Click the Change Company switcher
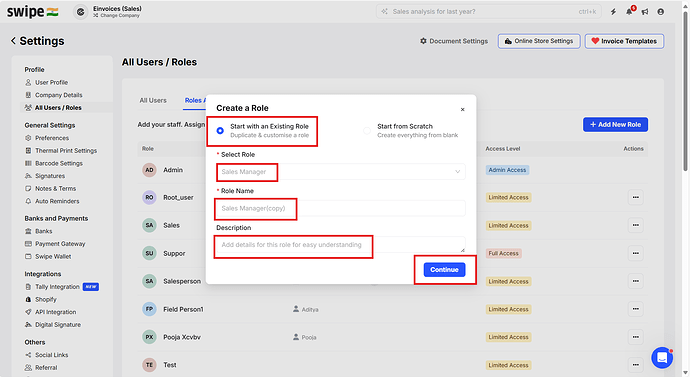The width and height of the screenshot is (690, 377). [117, 15]
